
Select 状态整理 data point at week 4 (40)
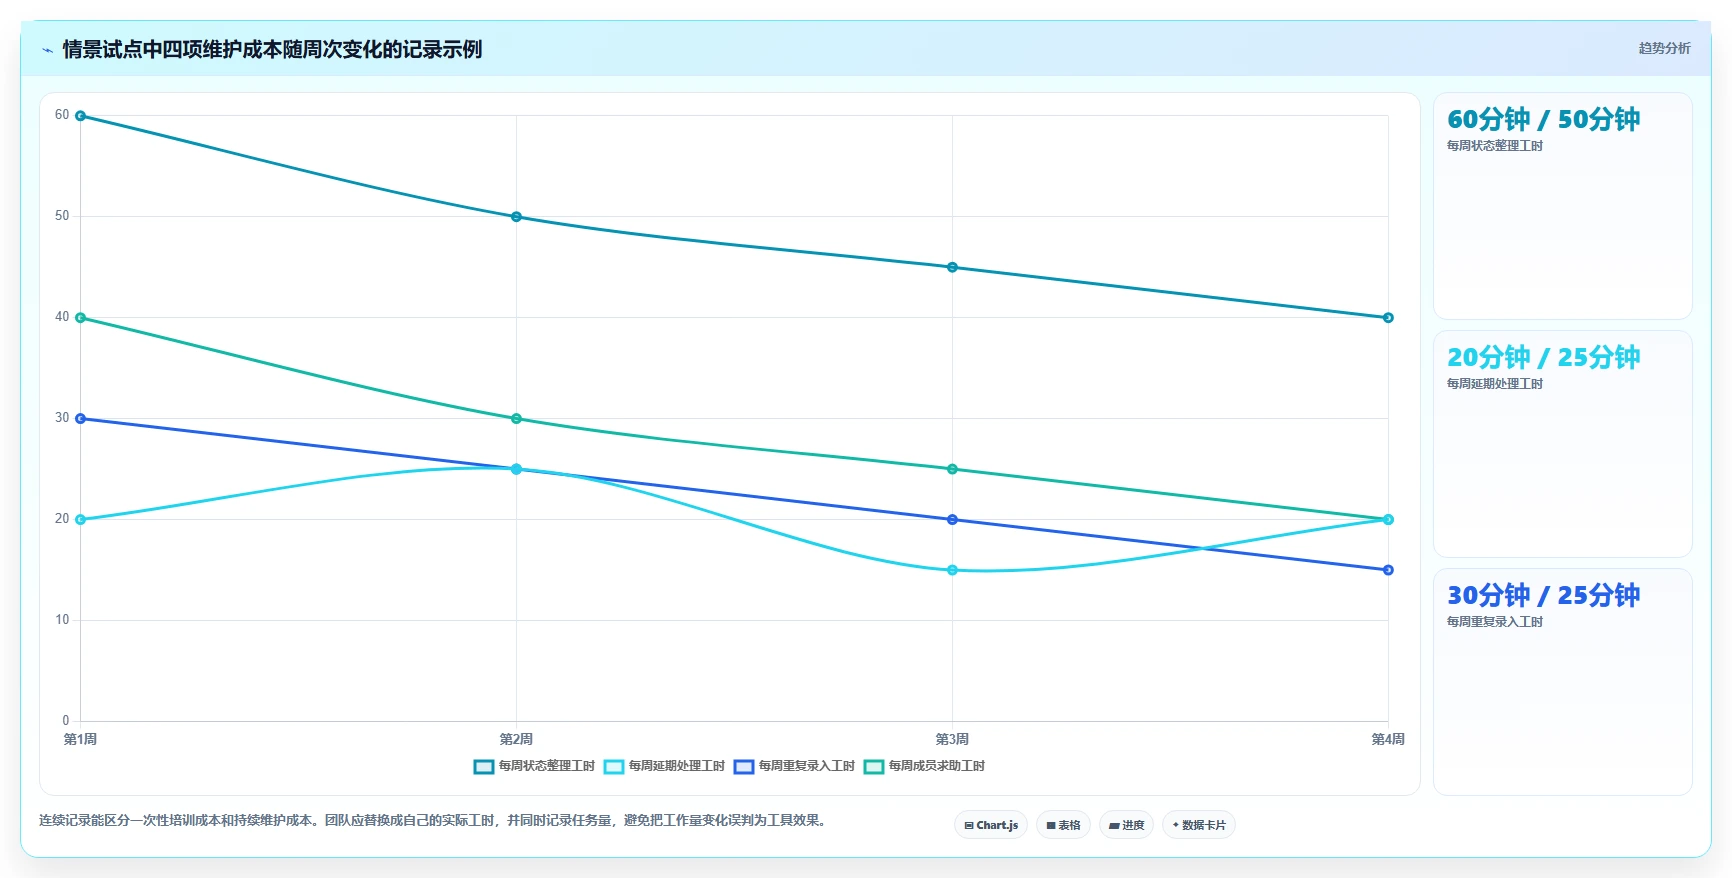point(1388,318)
